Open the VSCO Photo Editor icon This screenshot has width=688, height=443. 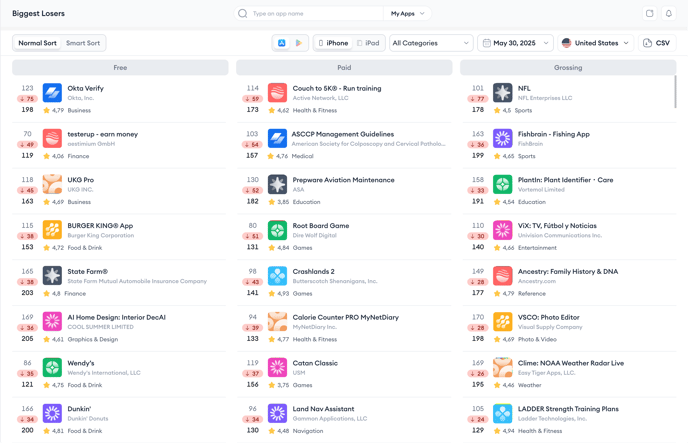502,322
